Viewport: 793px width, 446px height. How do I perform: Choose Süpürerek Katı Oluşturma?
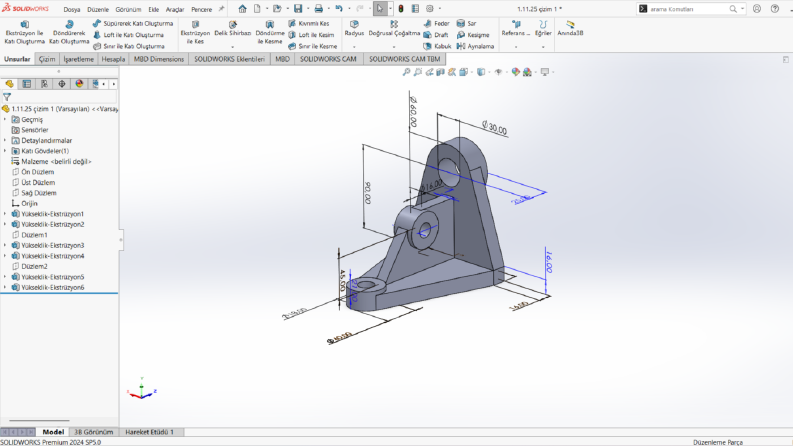click(133, 23)
